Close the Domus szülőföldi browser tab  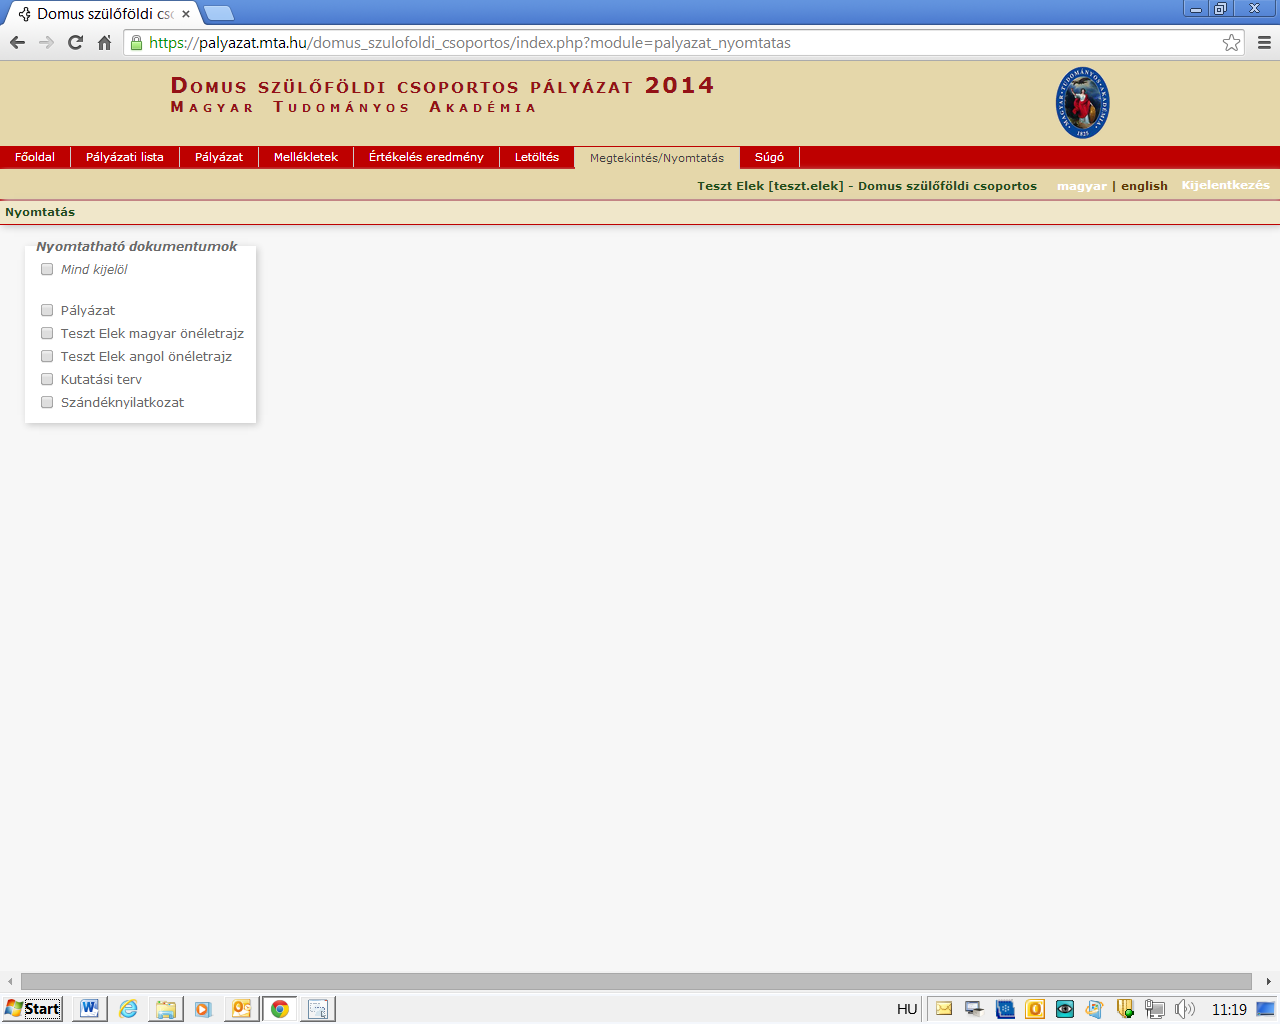185,14
